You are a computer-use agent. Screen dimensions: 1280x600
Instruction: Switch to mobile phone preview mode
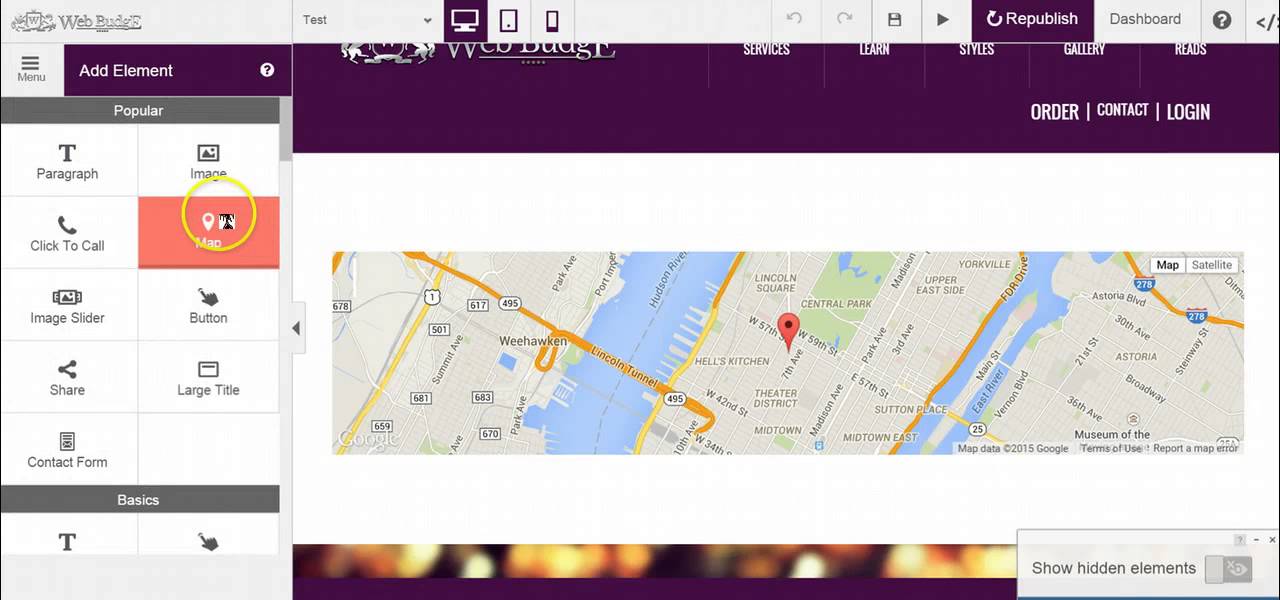552,20
